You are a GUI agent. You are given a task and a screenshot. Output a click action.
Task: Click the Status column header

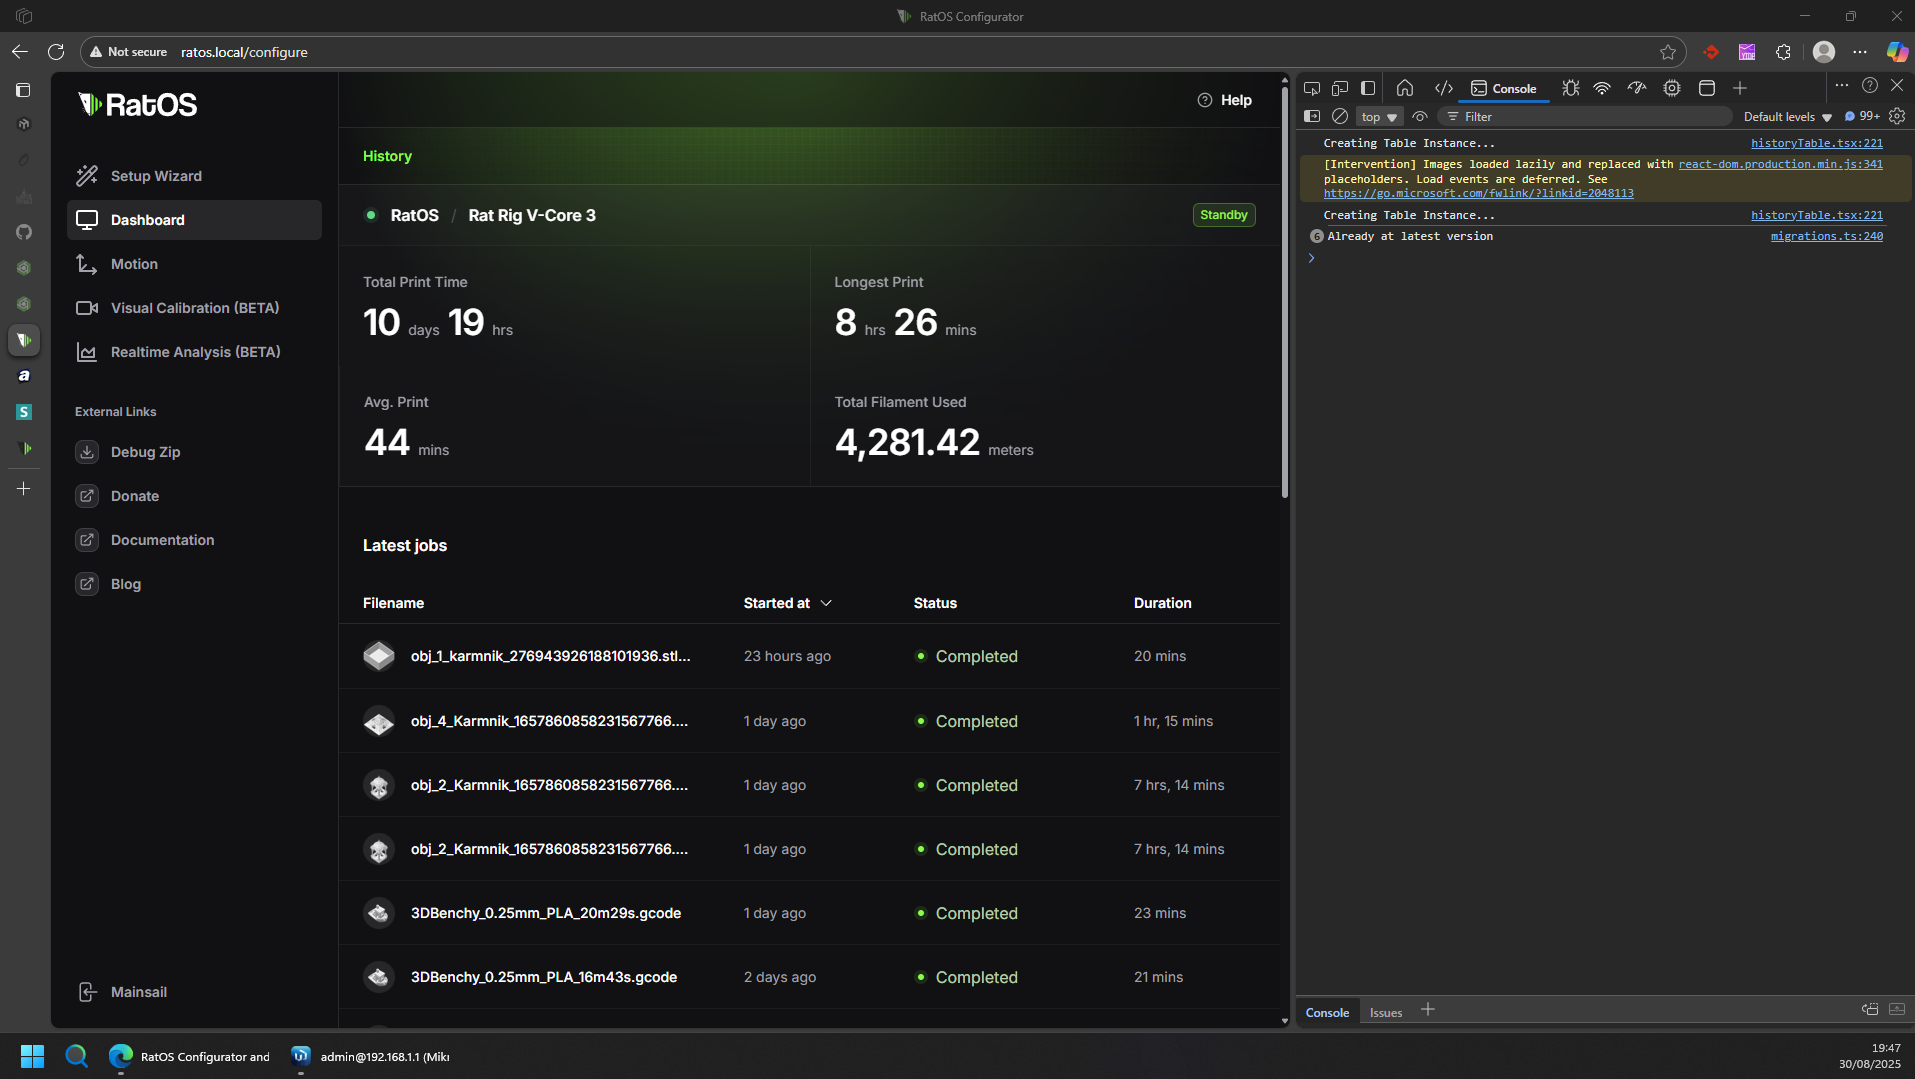pos(935,603)
